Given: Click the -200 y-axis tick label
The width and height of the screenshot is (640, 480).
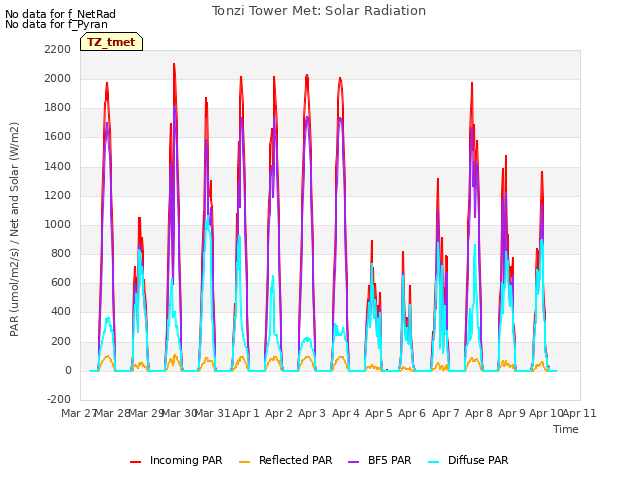Looking at the screenshot, I should [x=59, y=399].
